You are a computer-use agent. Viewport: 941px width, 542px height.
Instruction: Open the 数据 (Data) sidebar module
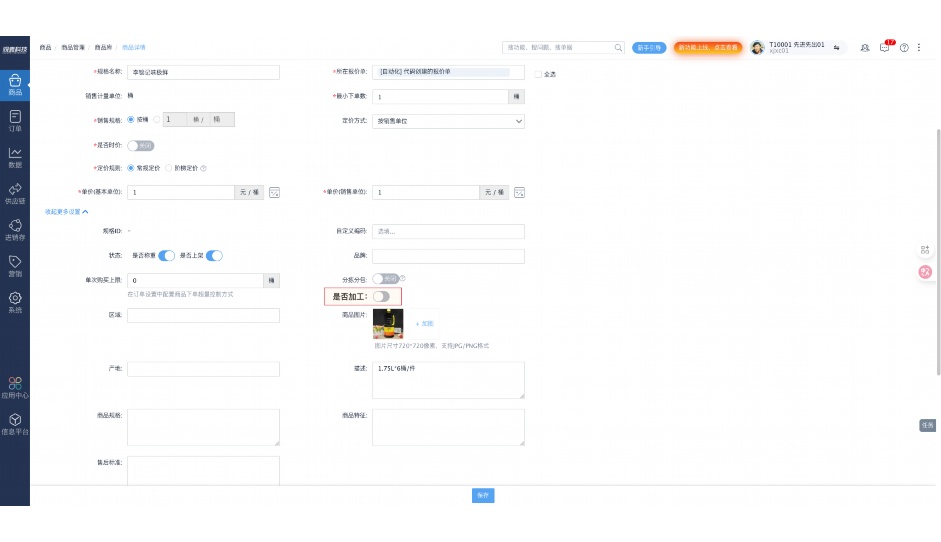click(x=15, y=157)
